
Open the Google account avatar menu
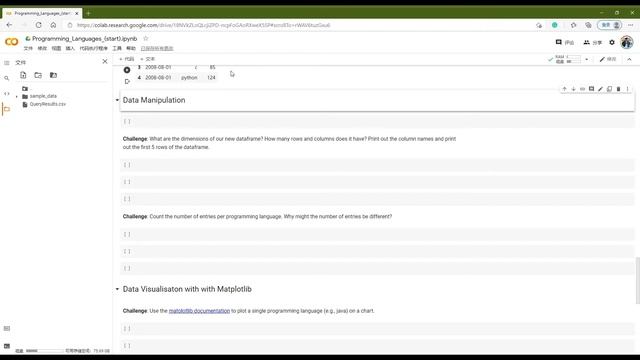click(x=627, y=42)
